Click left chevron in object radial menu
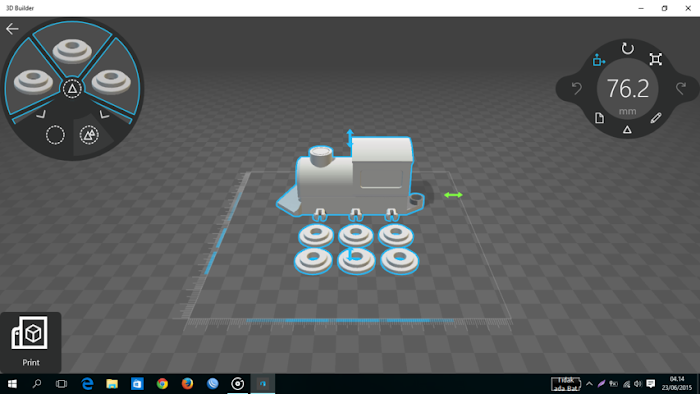The height and width of the screenshot is (394, 700). (x=41, y=115)
